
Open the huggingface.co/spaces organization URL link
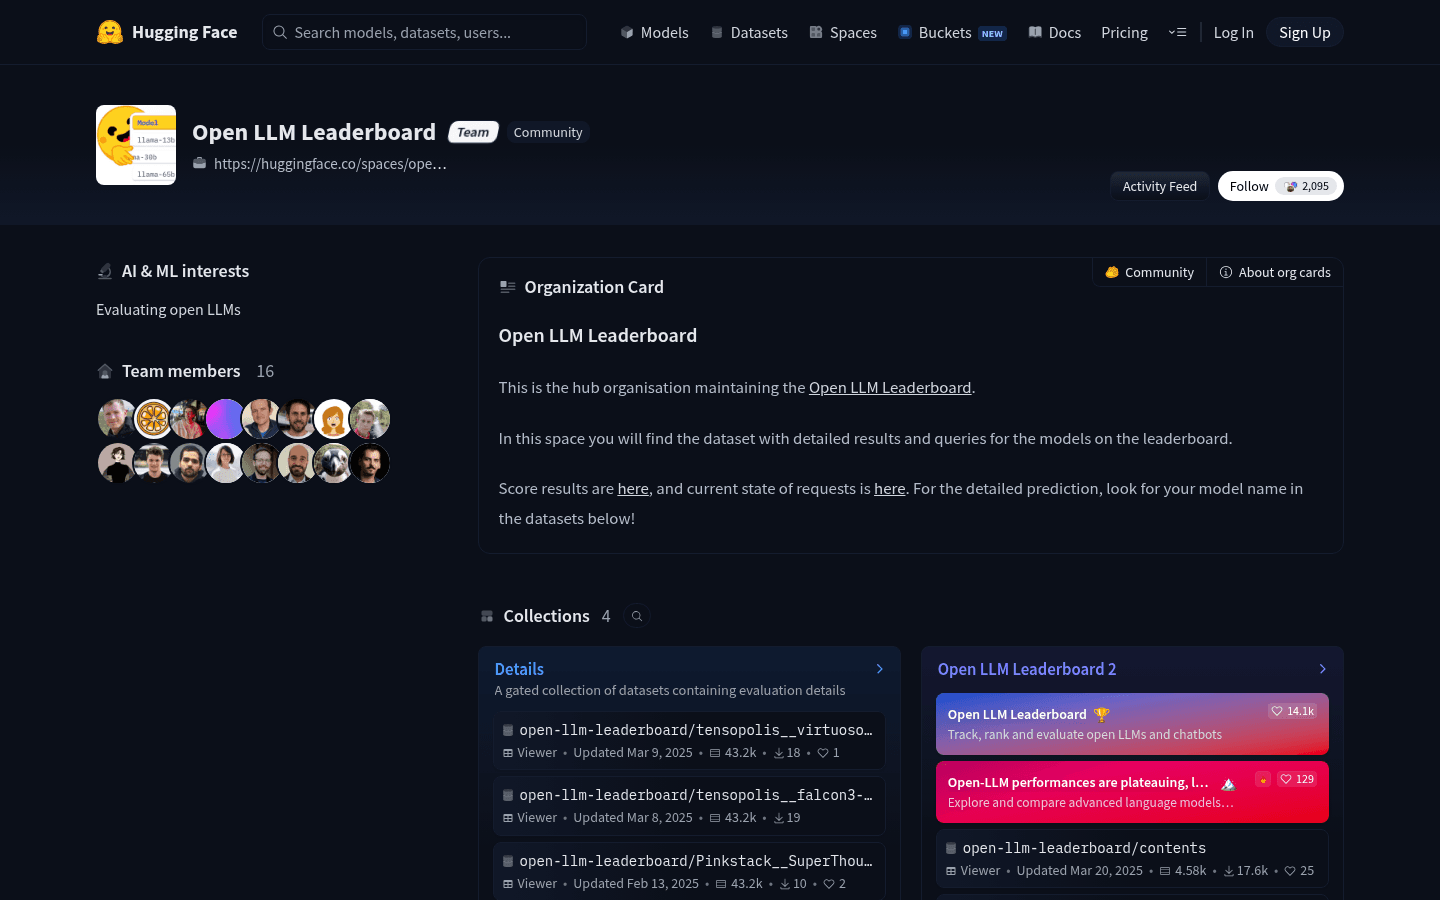coord(330,164)
